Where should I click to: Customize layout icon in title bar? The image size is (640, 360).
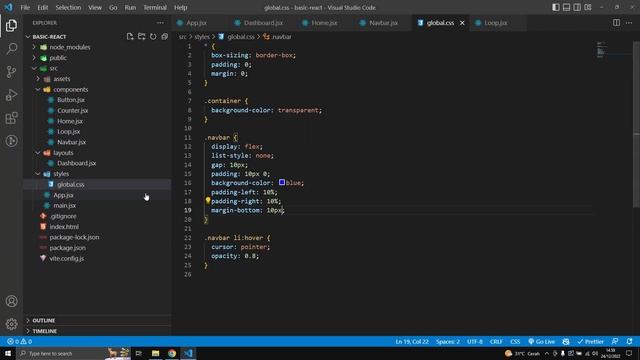588,7
